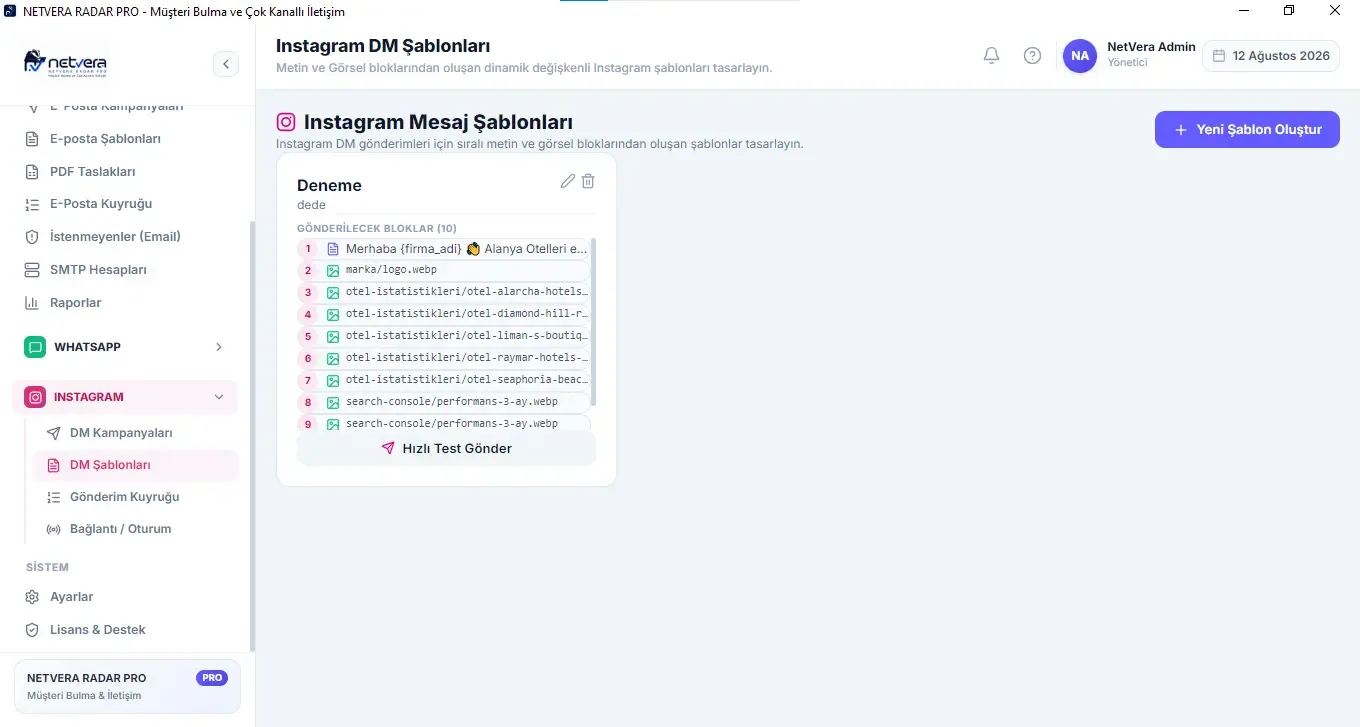Image resolution: width=1360 pixels, height=727 pixels.
Task: Click the image icon beside marka/logo.webp
Action: pyautogui.click(x=333, y=271)
